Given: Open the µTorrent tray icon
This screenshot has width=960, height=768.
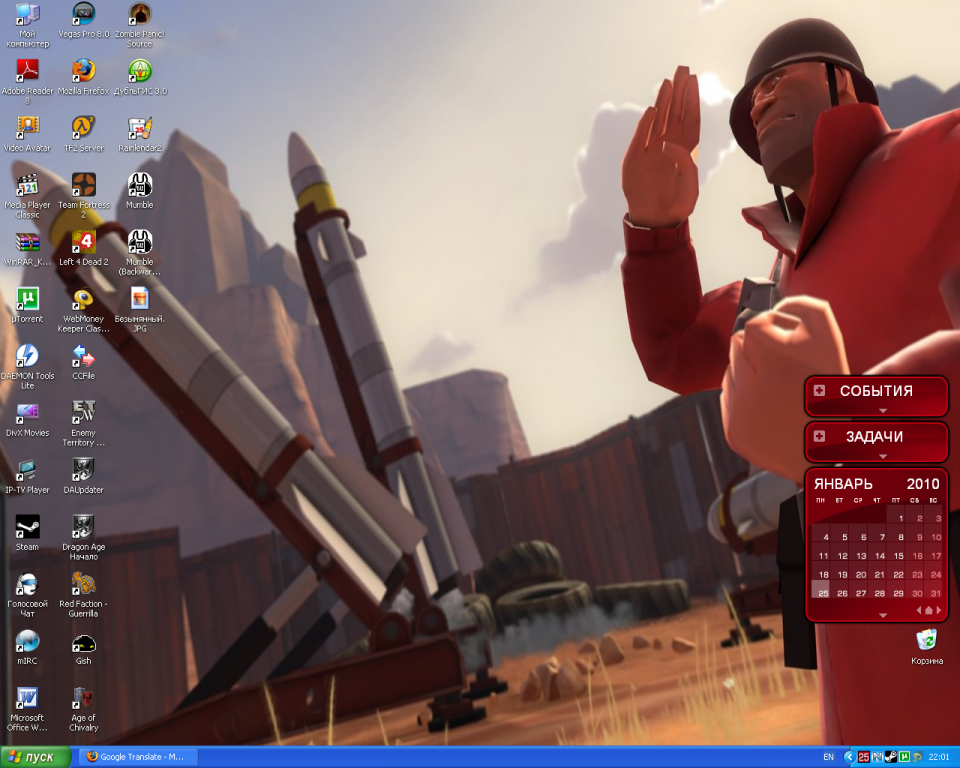Looking at the screenshot, I should (904, 757).
